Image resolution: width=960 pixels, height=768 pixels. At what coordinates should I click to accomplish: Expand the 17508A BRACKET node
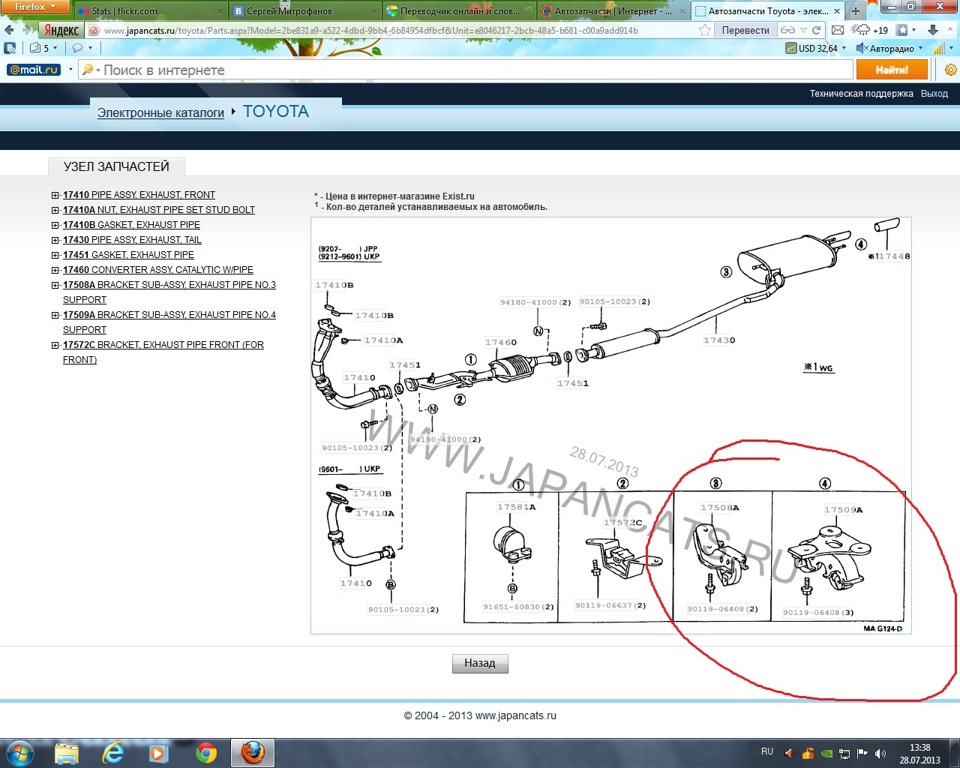(x=55, y=285)
